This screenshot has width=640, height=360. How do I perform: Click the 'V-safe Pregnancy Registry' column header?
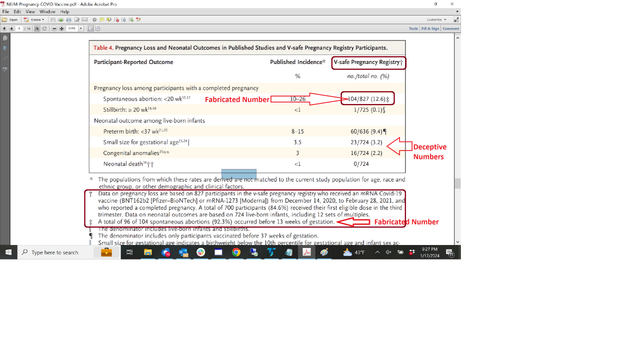tap(369, 62)
